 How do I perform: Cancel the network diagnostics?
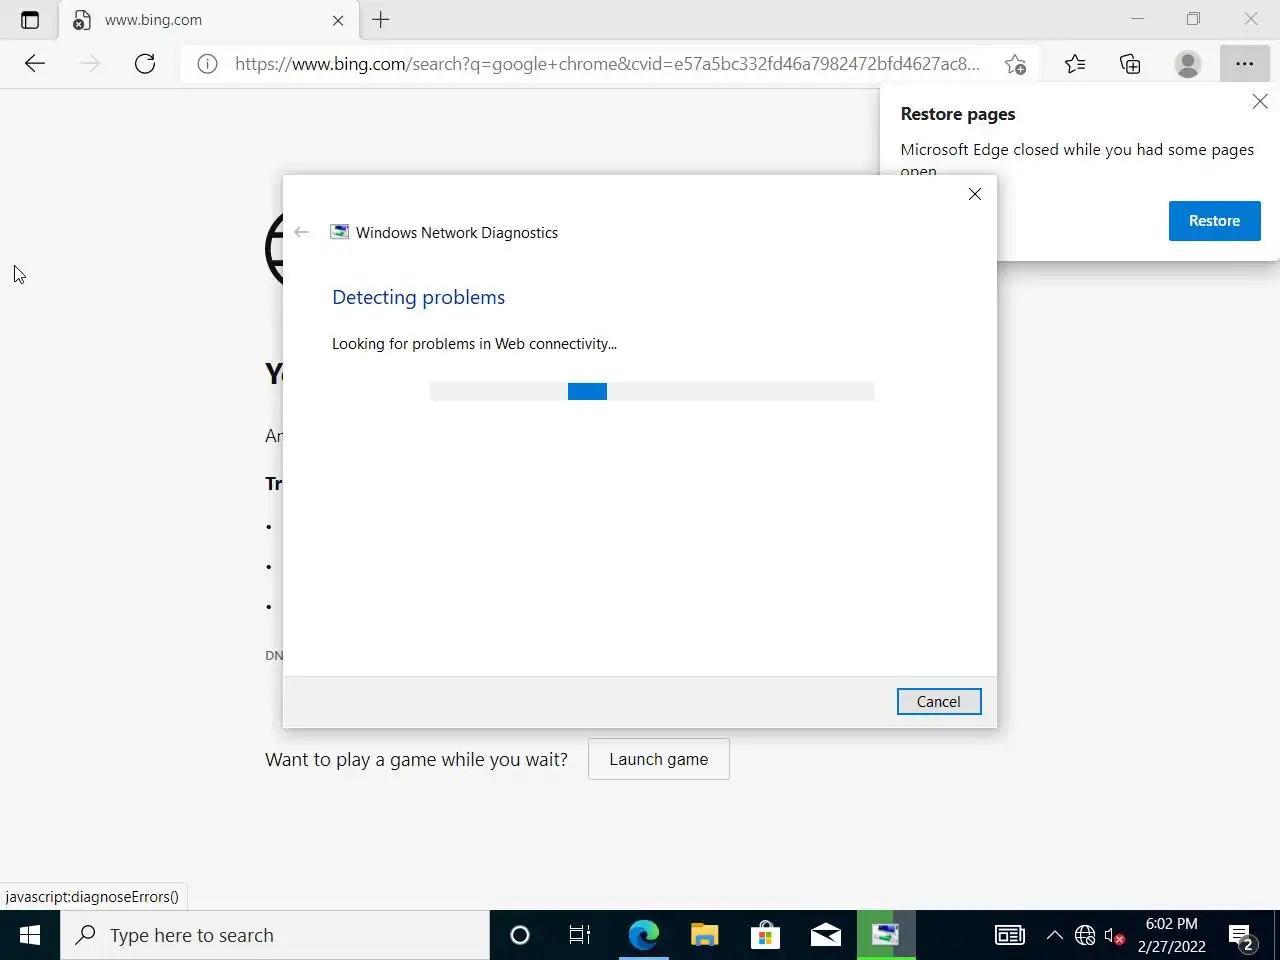939,702
